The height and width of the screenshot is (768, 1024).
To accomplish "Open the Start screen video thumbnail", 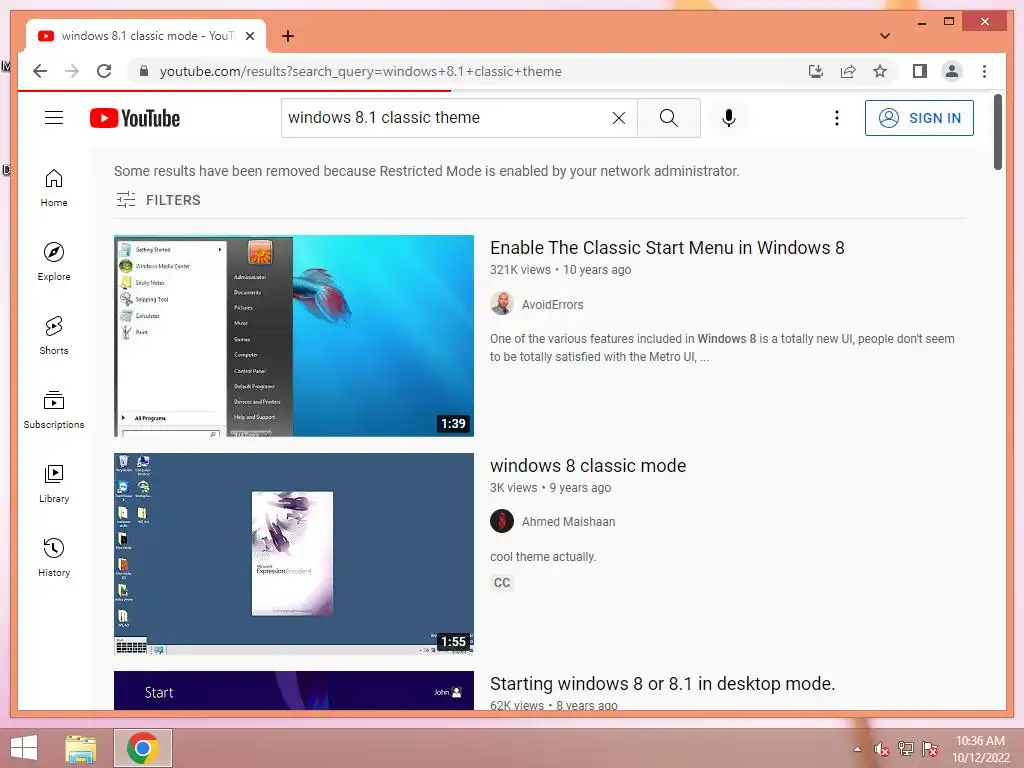I will point(294,690).
